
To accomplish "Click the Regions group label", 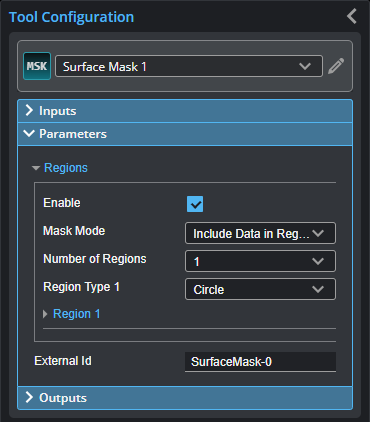I will click(66, 168).
